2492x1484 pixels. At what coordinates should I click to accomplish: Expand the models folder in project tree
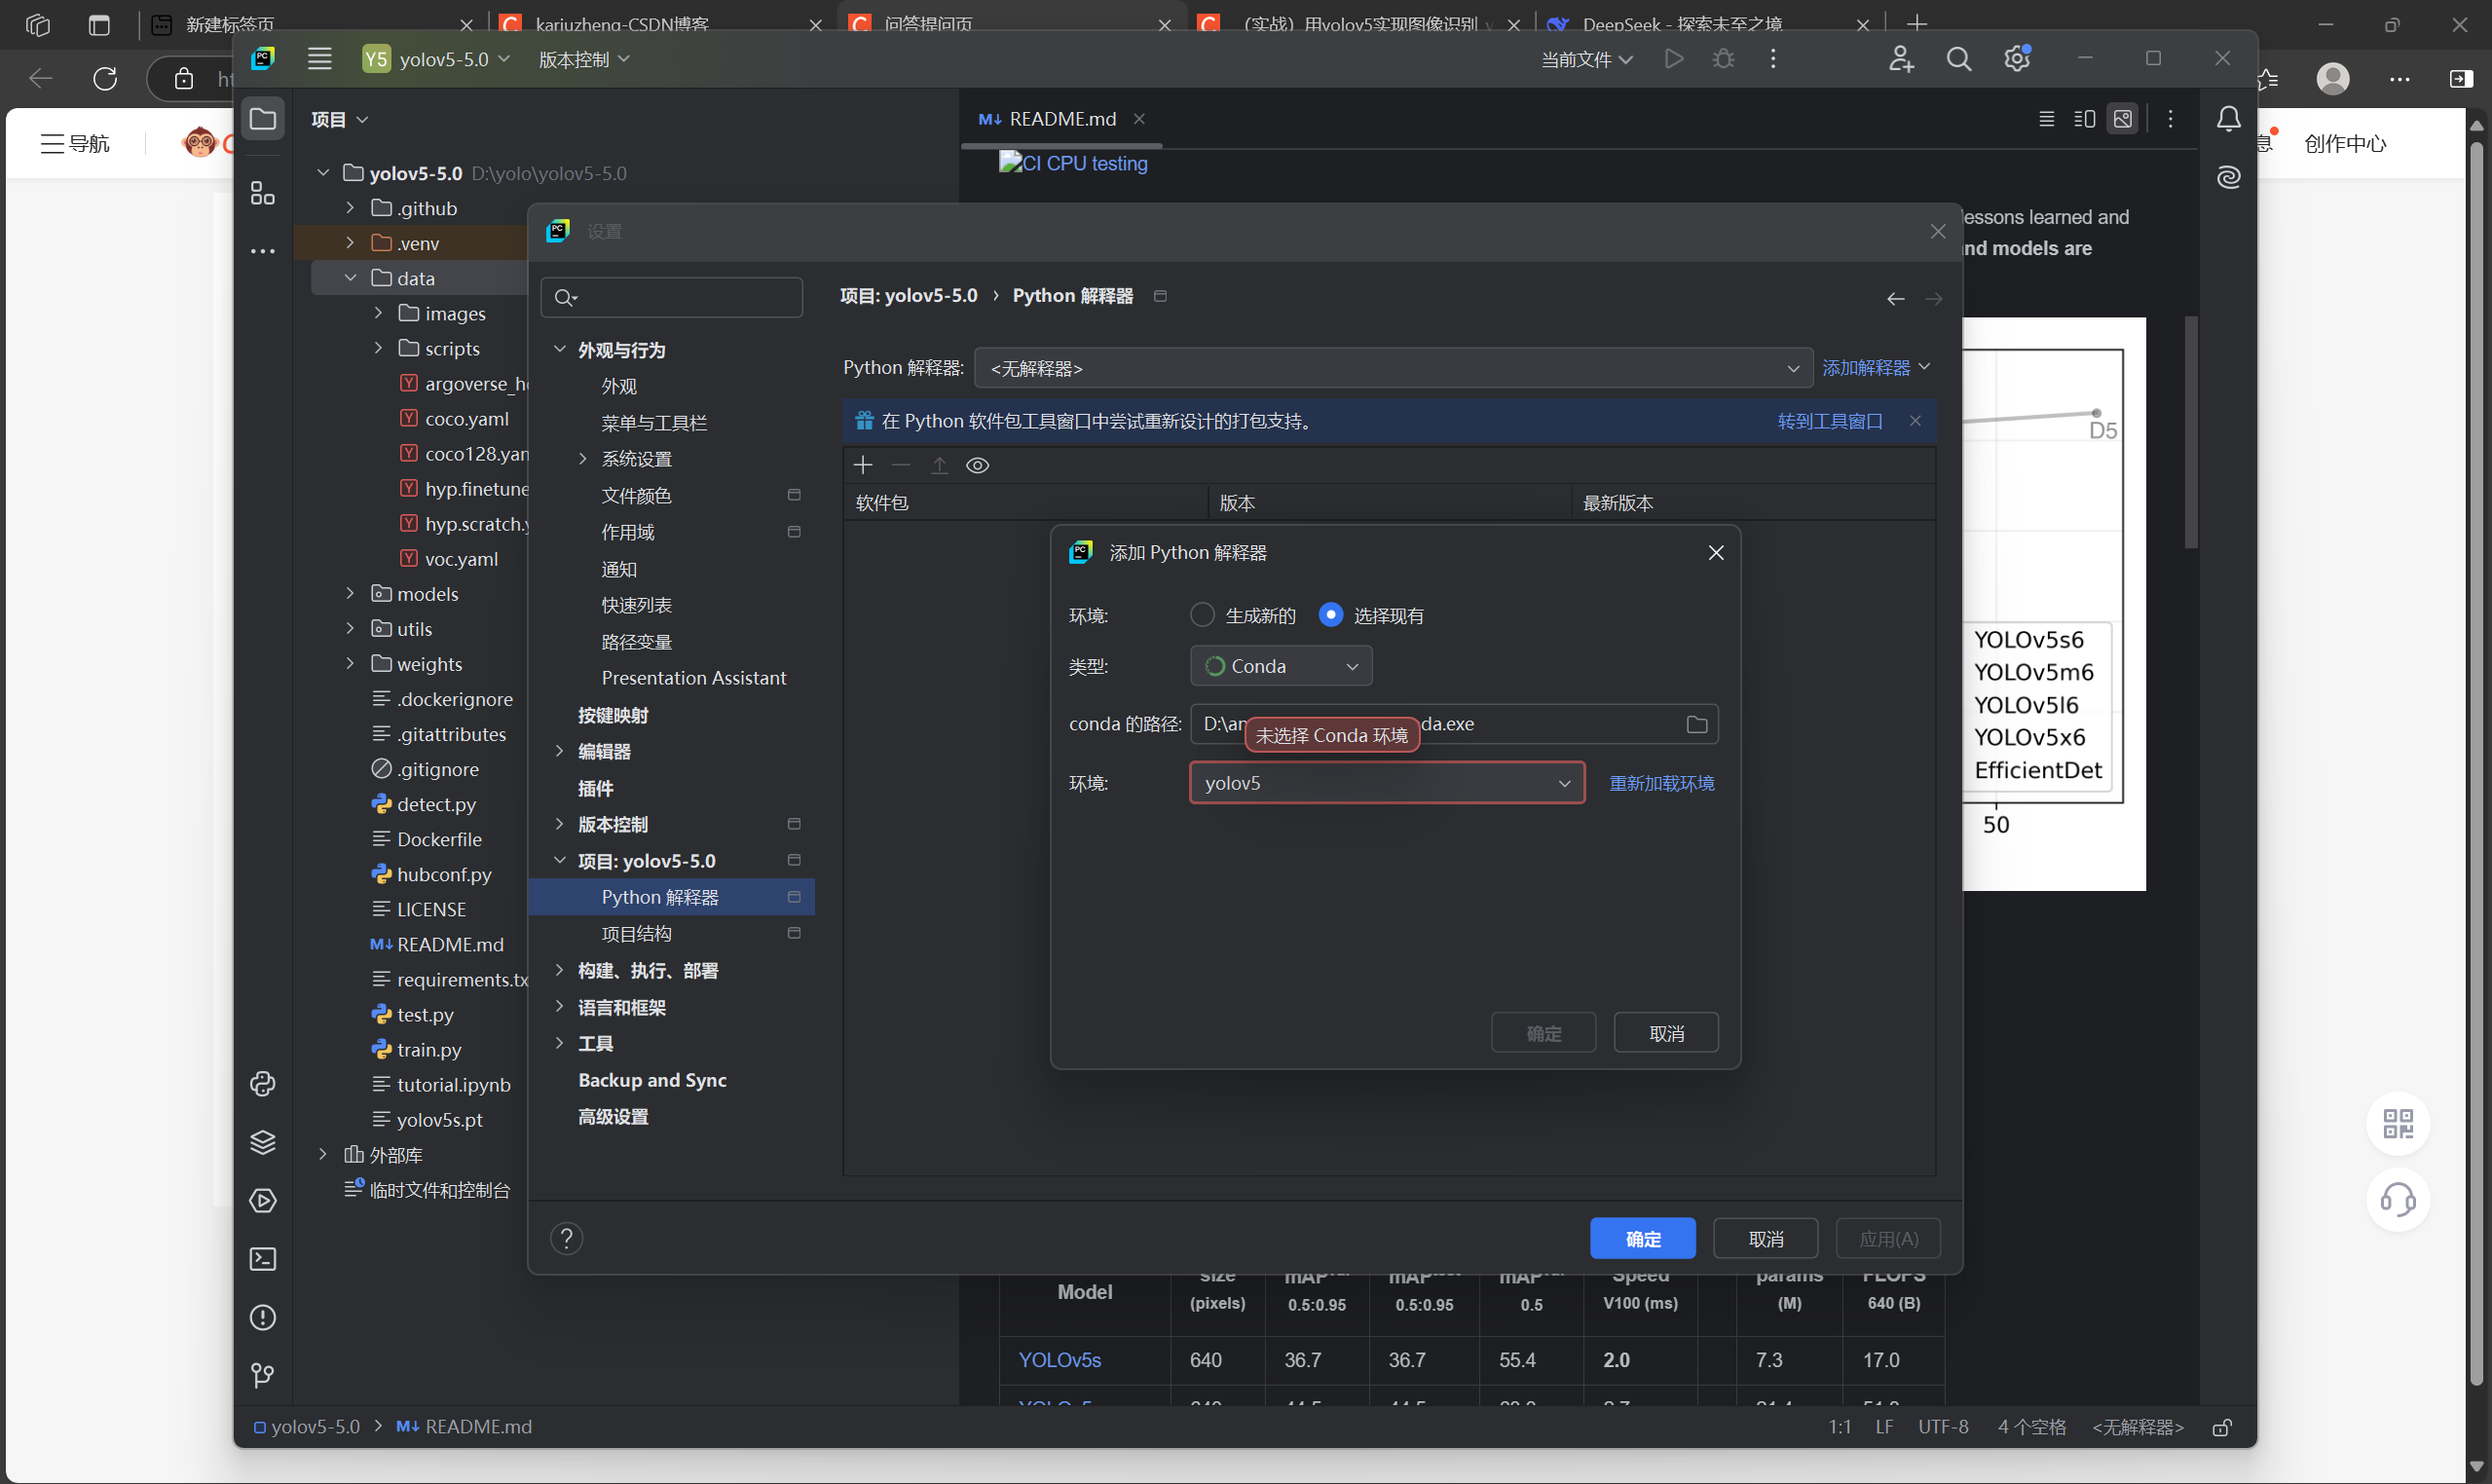(350, 594)
